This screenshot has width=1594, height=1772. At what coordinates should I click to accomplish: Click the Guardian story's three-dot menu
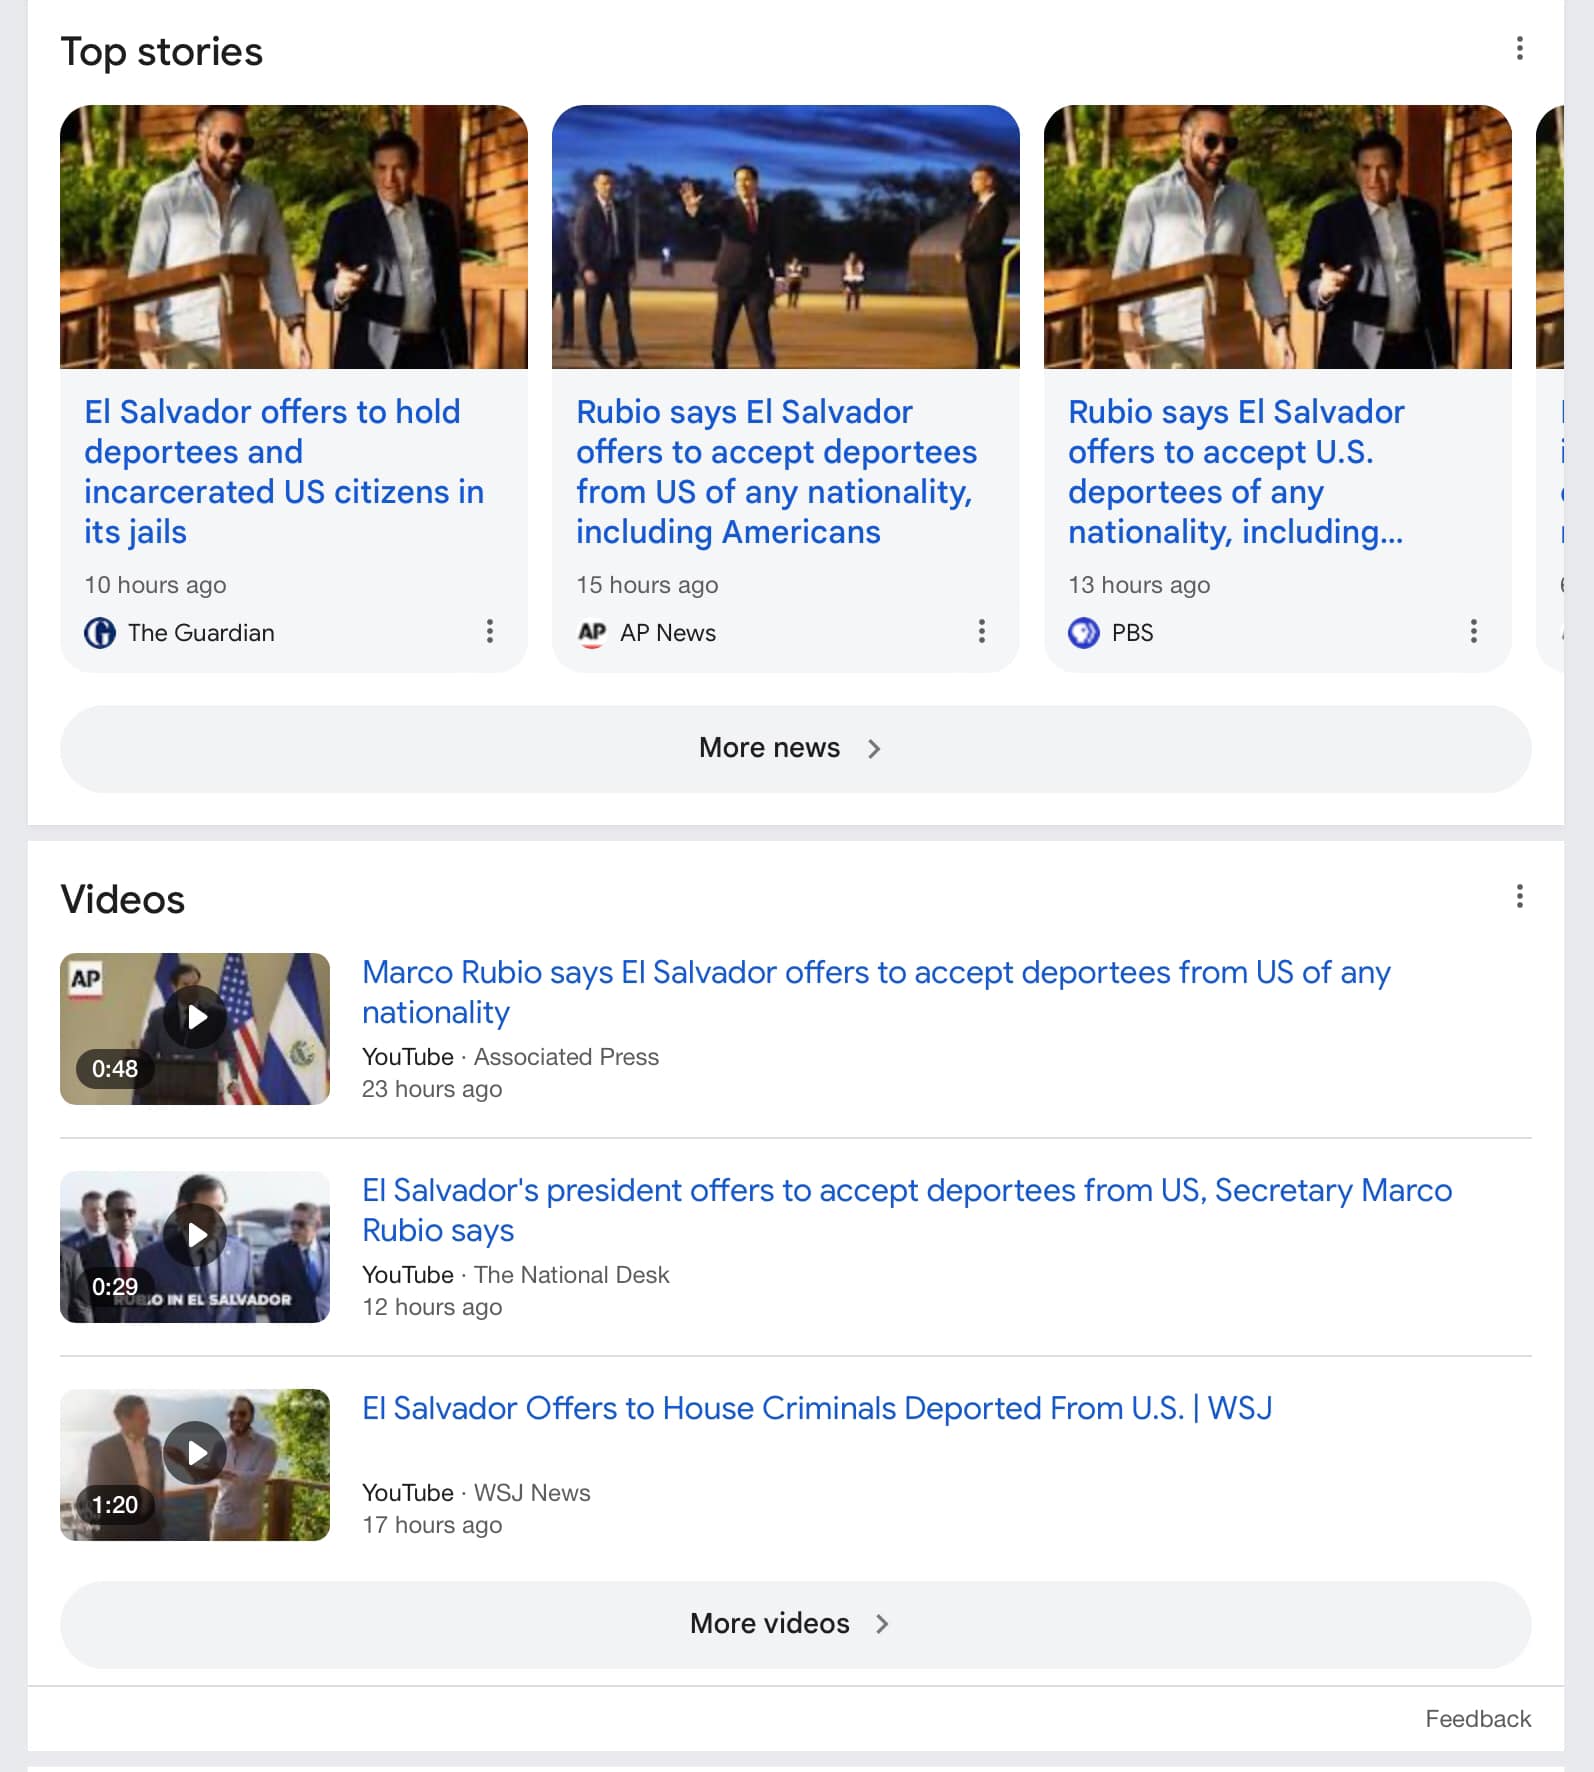(489, 631)
